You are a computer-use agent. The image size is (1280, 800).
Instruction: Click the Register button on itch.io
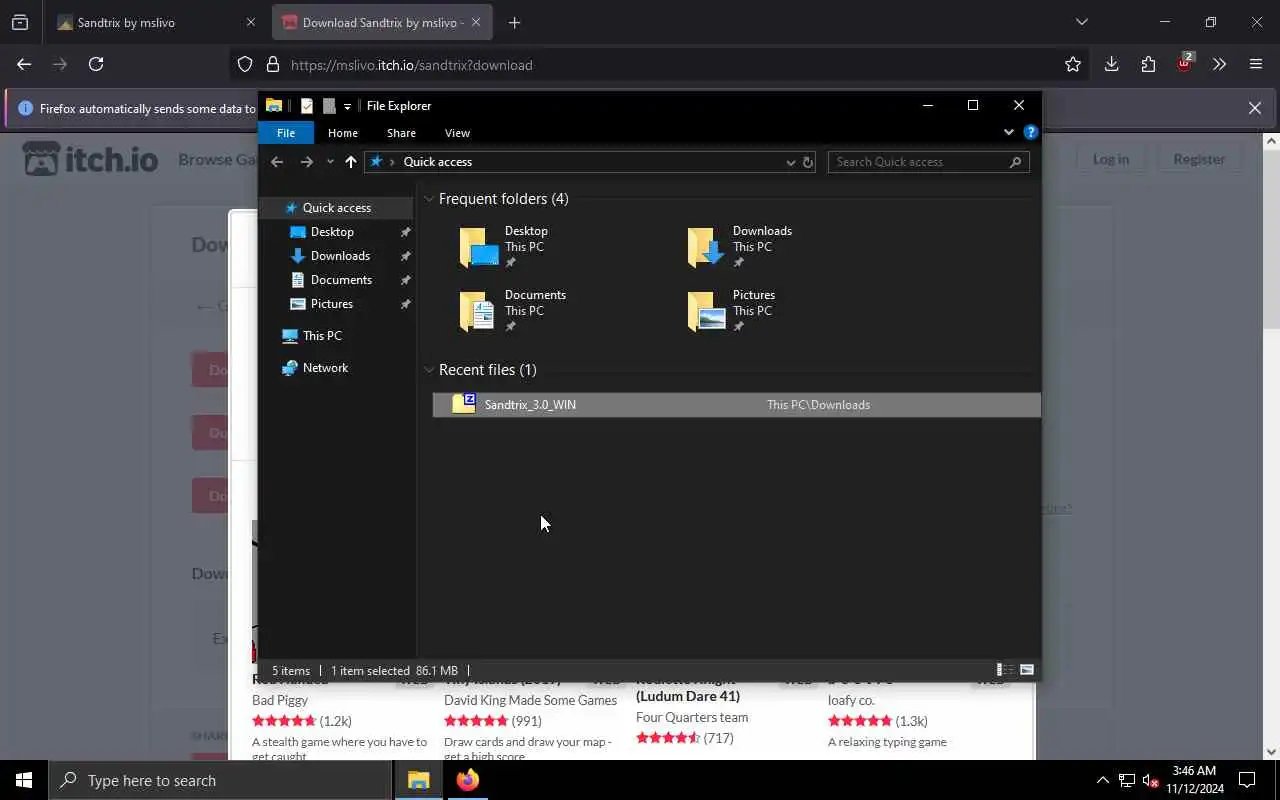[1199, 159]
